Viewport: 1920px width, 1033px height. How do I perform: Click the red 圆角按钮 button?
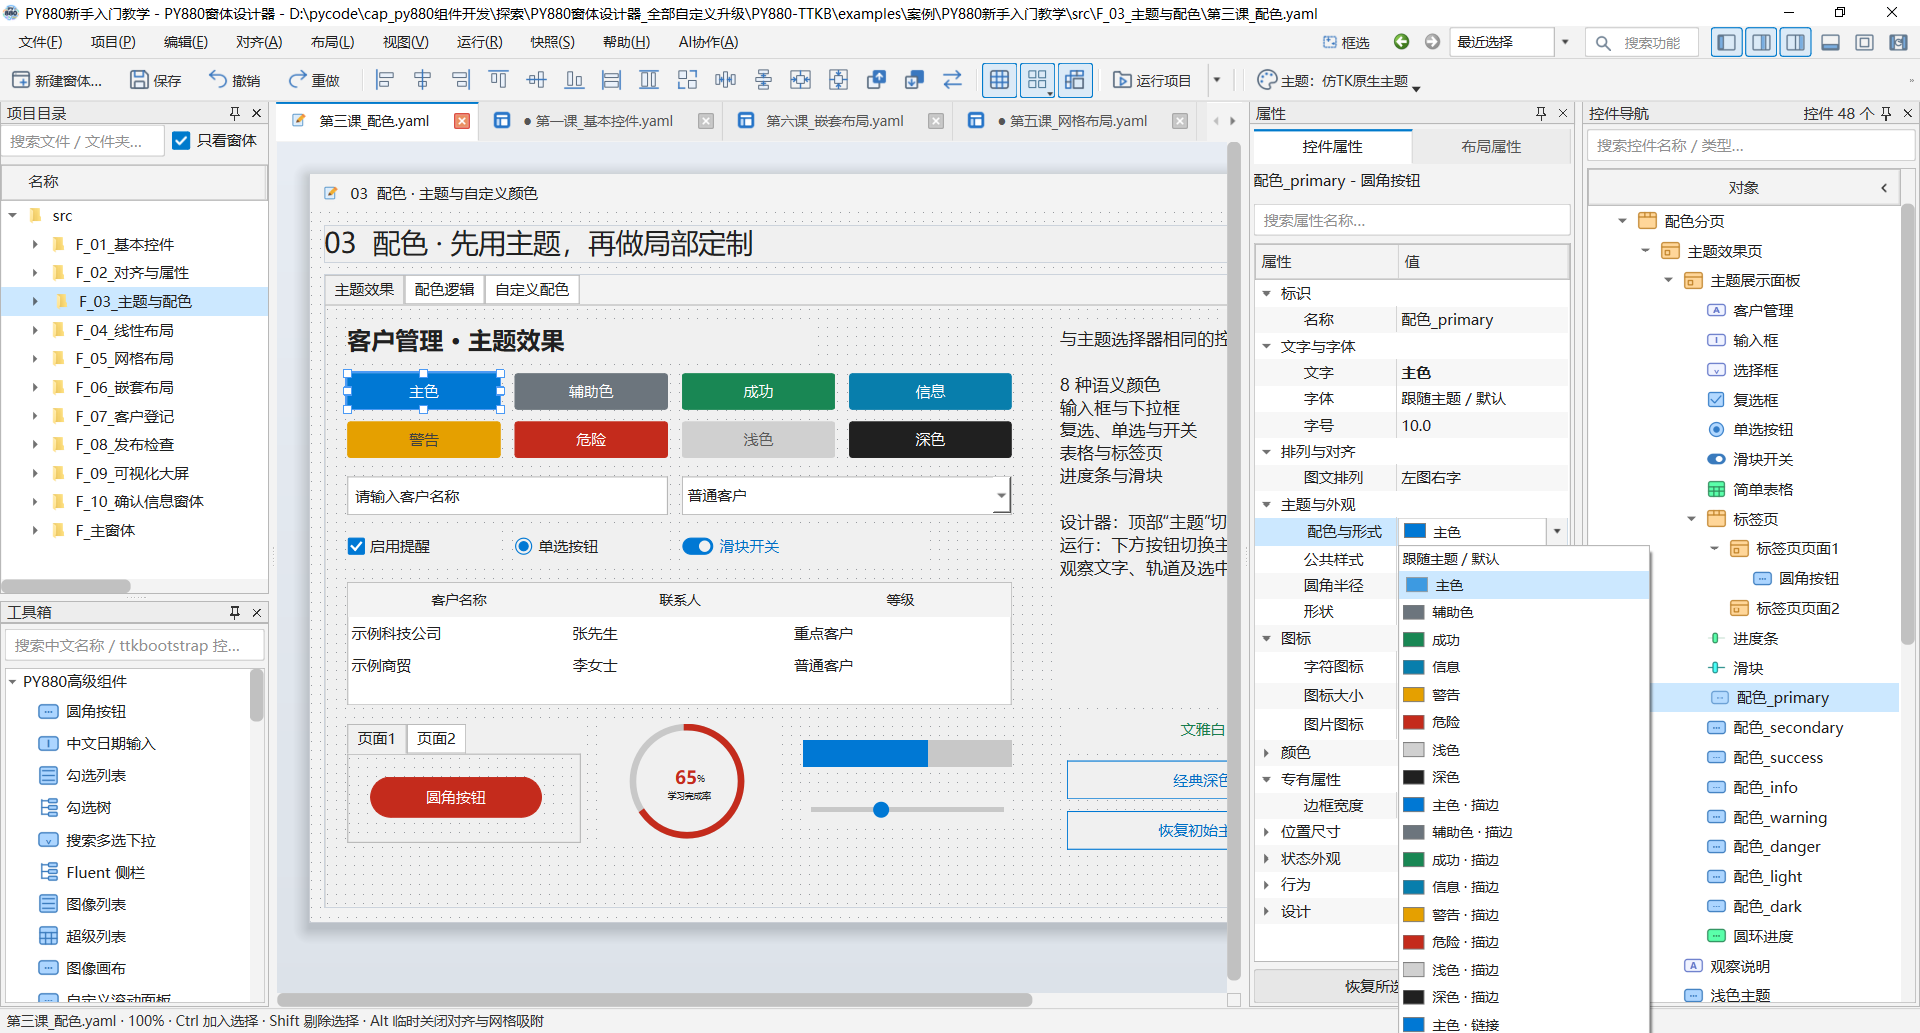point(455,797)
